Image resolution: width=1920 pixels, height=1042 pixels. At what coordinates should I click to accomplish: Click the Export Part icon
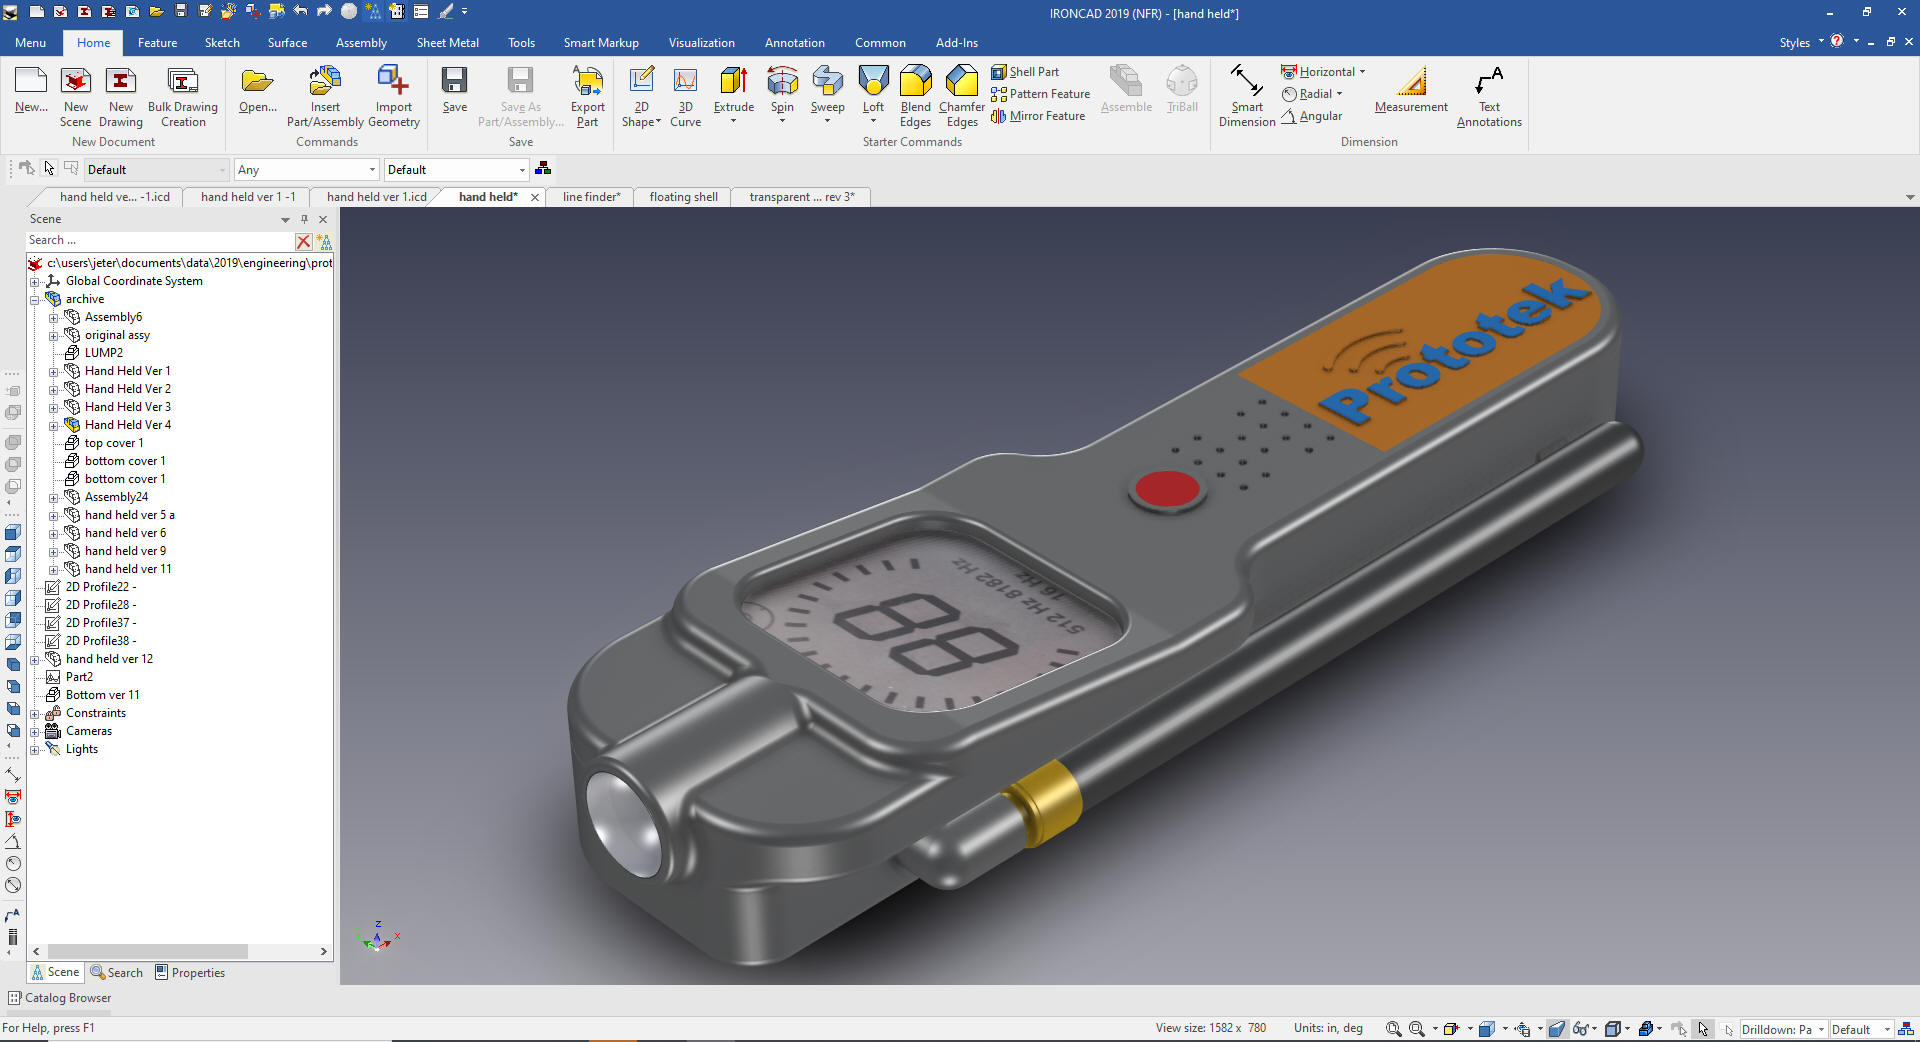(587, 82)
